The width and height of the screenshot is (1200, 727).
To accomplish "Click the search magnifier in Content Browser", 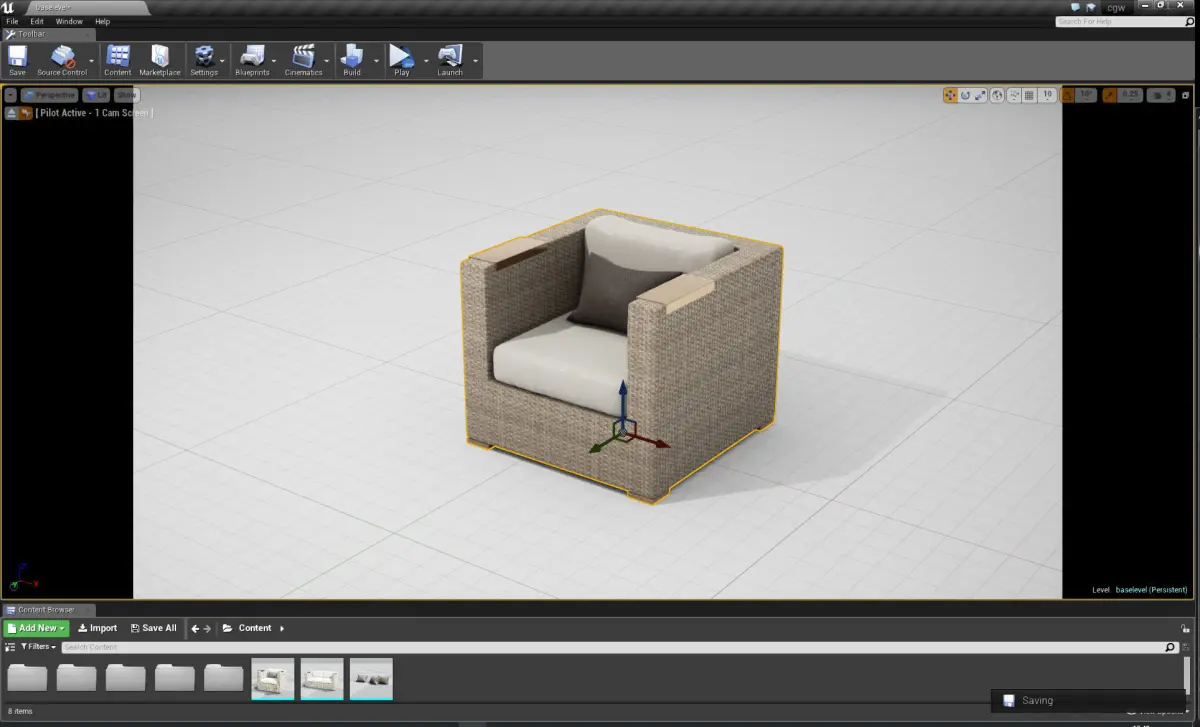I will pyautogui.click(x=1170, y=647).
